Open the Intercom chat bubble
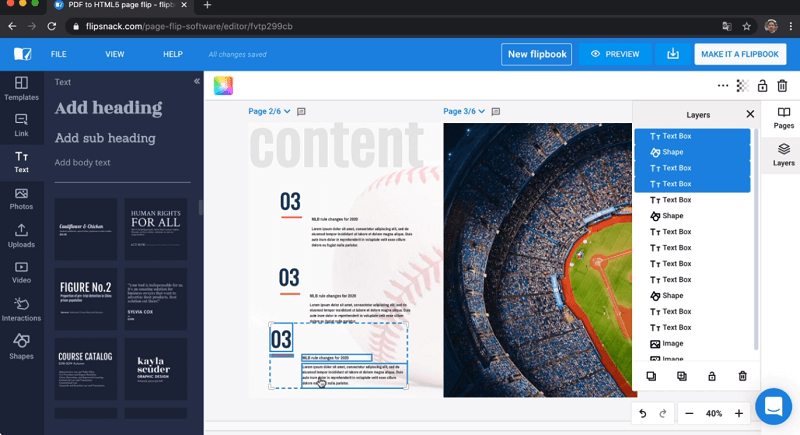 773,407
